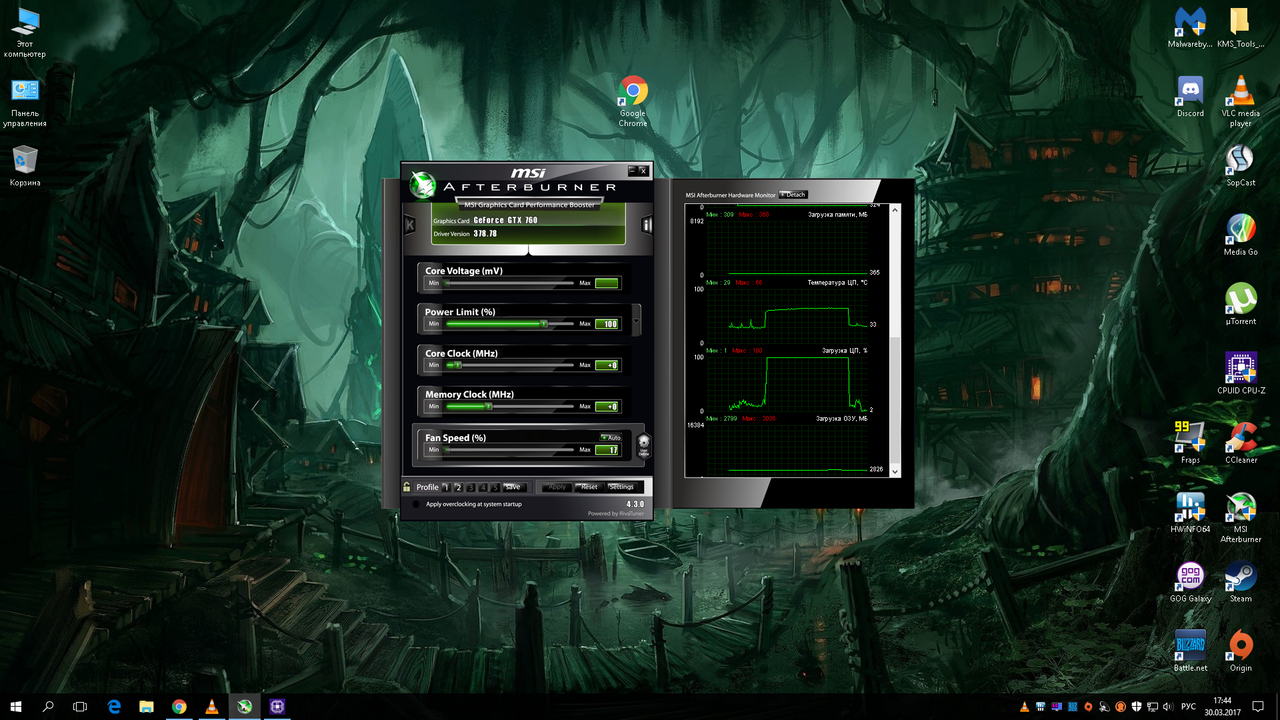Open the Google Chrome desktop shortcut
This screenshot has height=720, width=1280.
(x=633, y=102)
